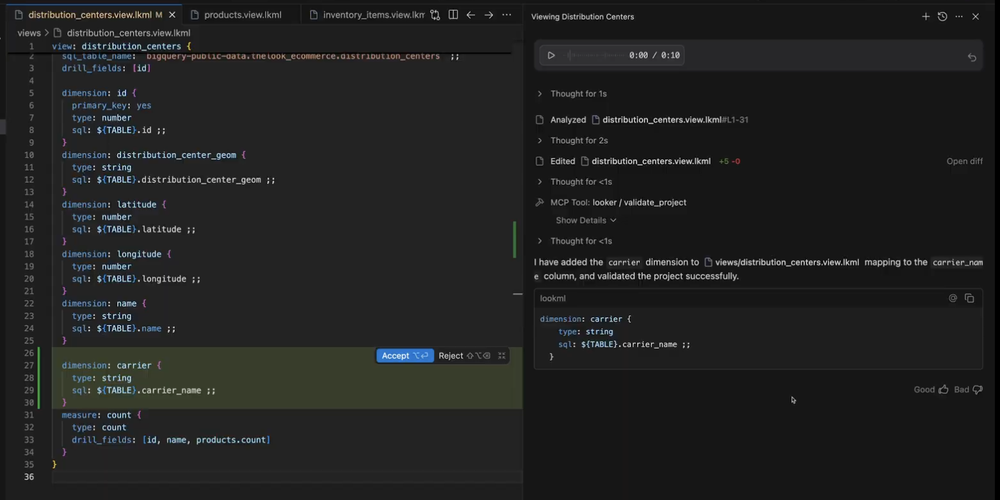
Task: Click the 0:00 / 0:10 audio time display
Action: [654, 55]
